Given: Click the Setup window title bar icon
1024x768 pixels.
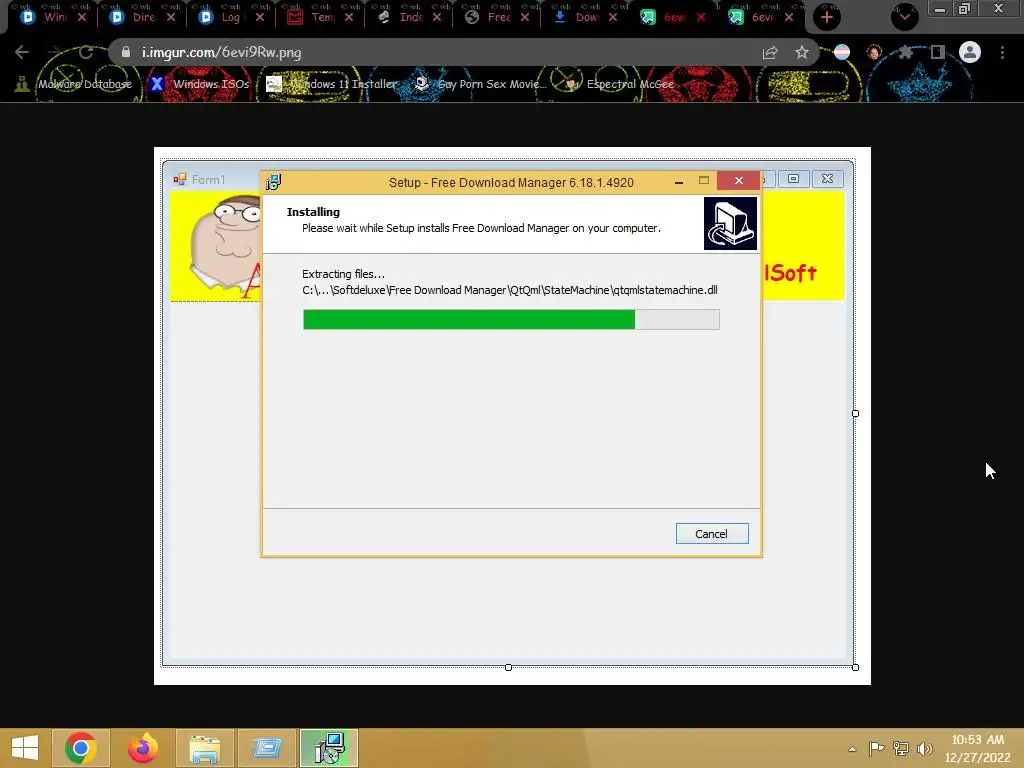Looking at the screenshot, I should (x=273, y=182).
